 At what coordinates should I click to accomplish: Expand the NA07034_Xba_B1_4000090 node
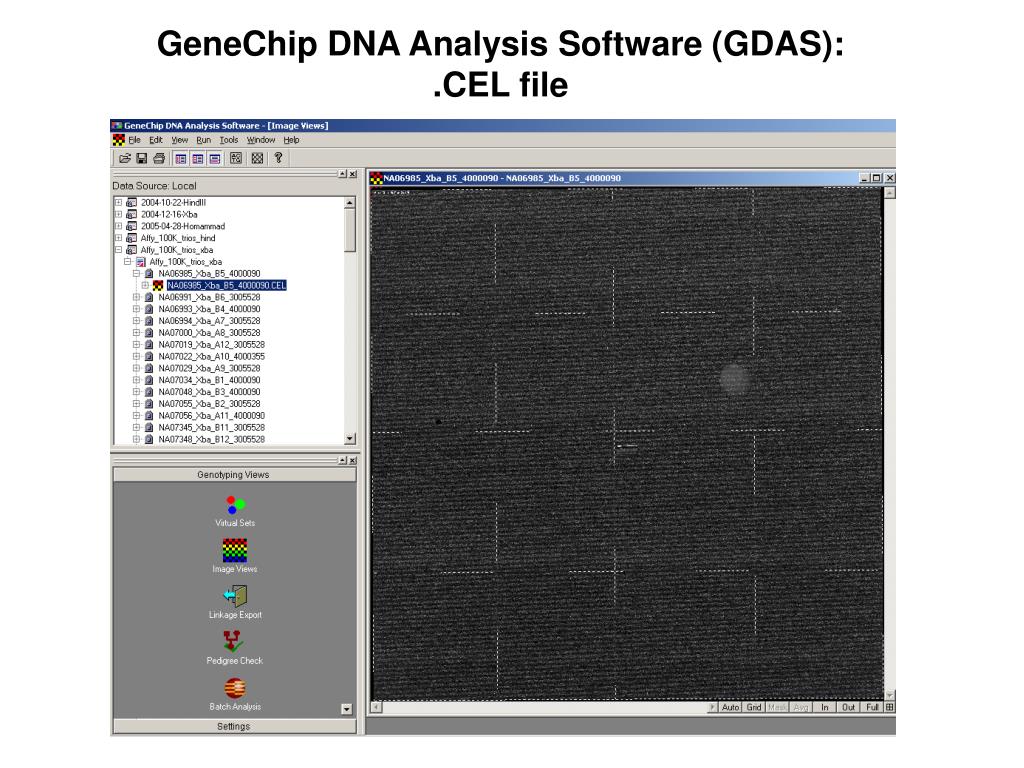pyautogui.click(x=136, y=380)
